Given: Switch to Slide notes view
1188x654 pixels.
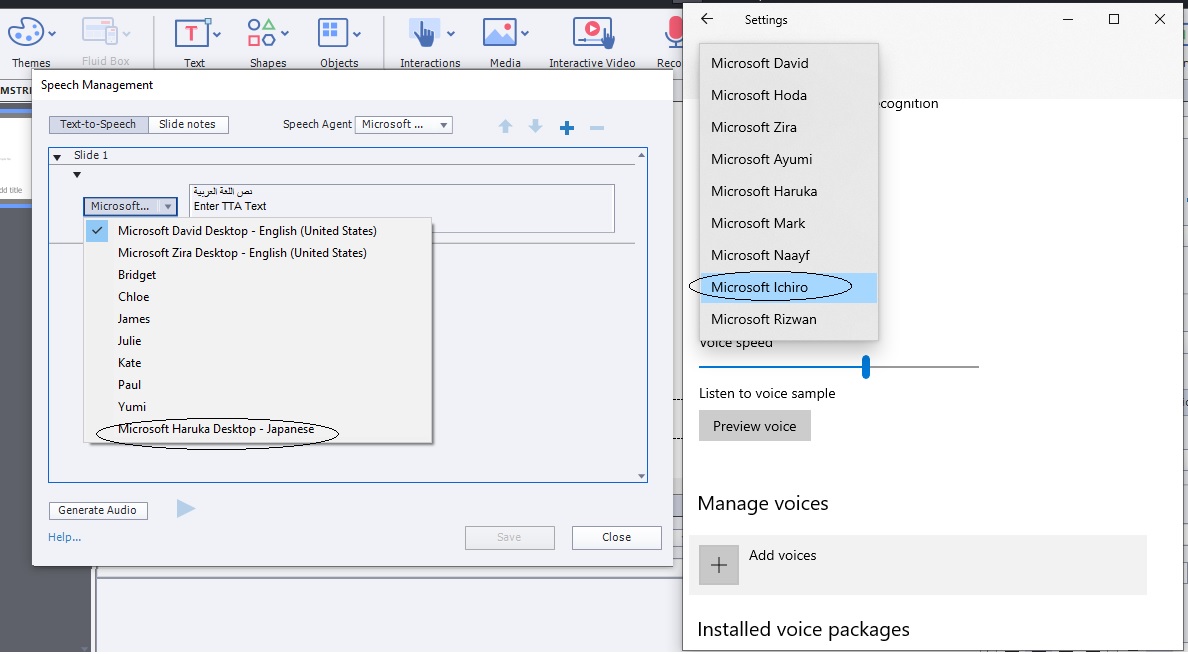Looking at the screenshot, I should coord(188,124).
